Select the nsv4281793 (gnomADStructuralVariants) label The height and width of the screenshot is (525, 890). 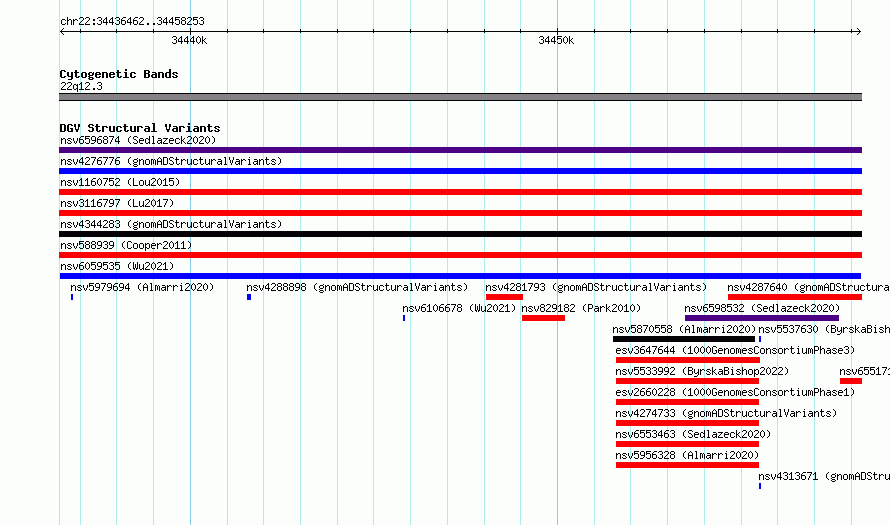tap(596, 287)
